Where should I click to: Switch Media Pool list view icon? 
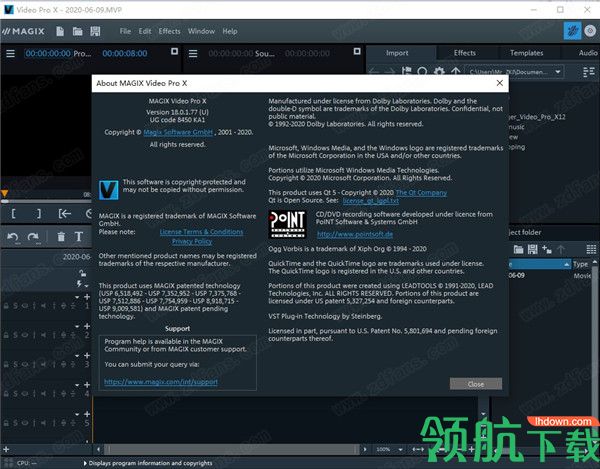[x=589, y=72]
